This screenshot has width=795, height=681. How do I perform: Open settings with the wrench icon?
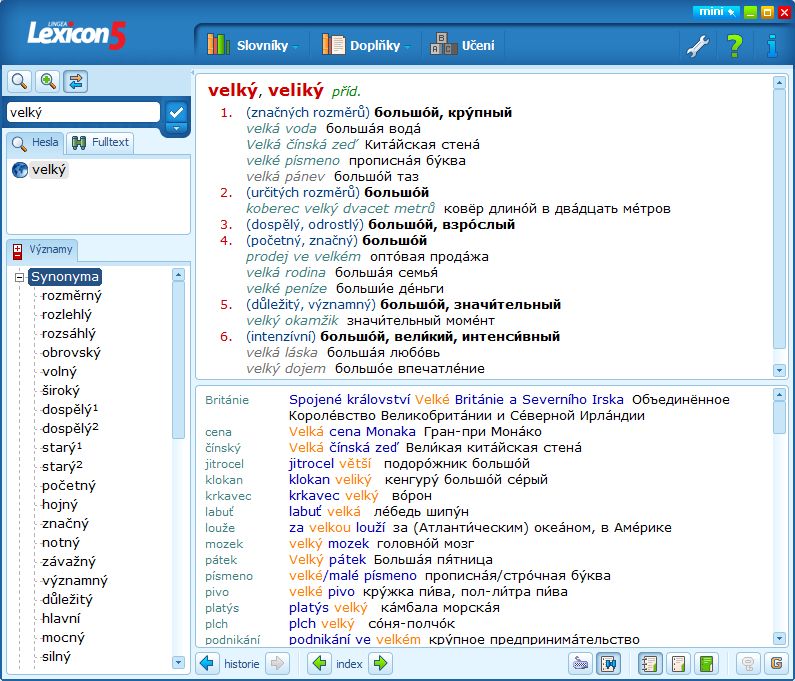point(696,45)
